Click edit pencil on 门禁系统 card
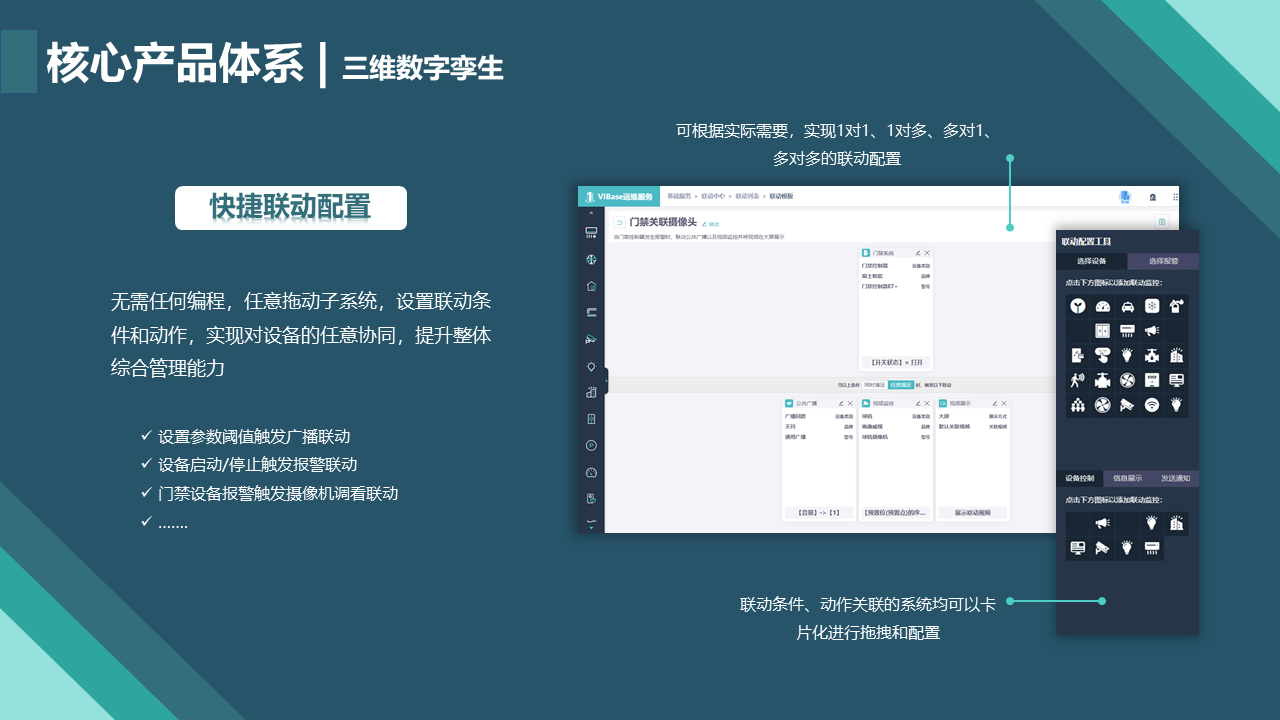Screen dimensions: 1280x720 pyautogui.click(x=918, y=253)
